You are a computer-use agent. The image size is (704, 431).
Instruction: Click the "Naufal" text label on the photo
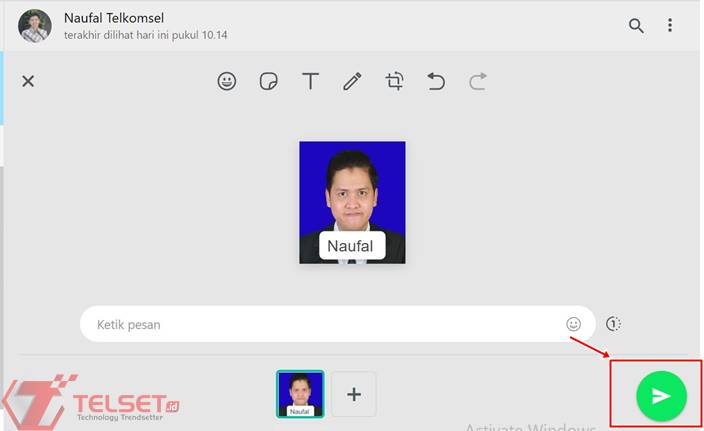coord(351,246)
